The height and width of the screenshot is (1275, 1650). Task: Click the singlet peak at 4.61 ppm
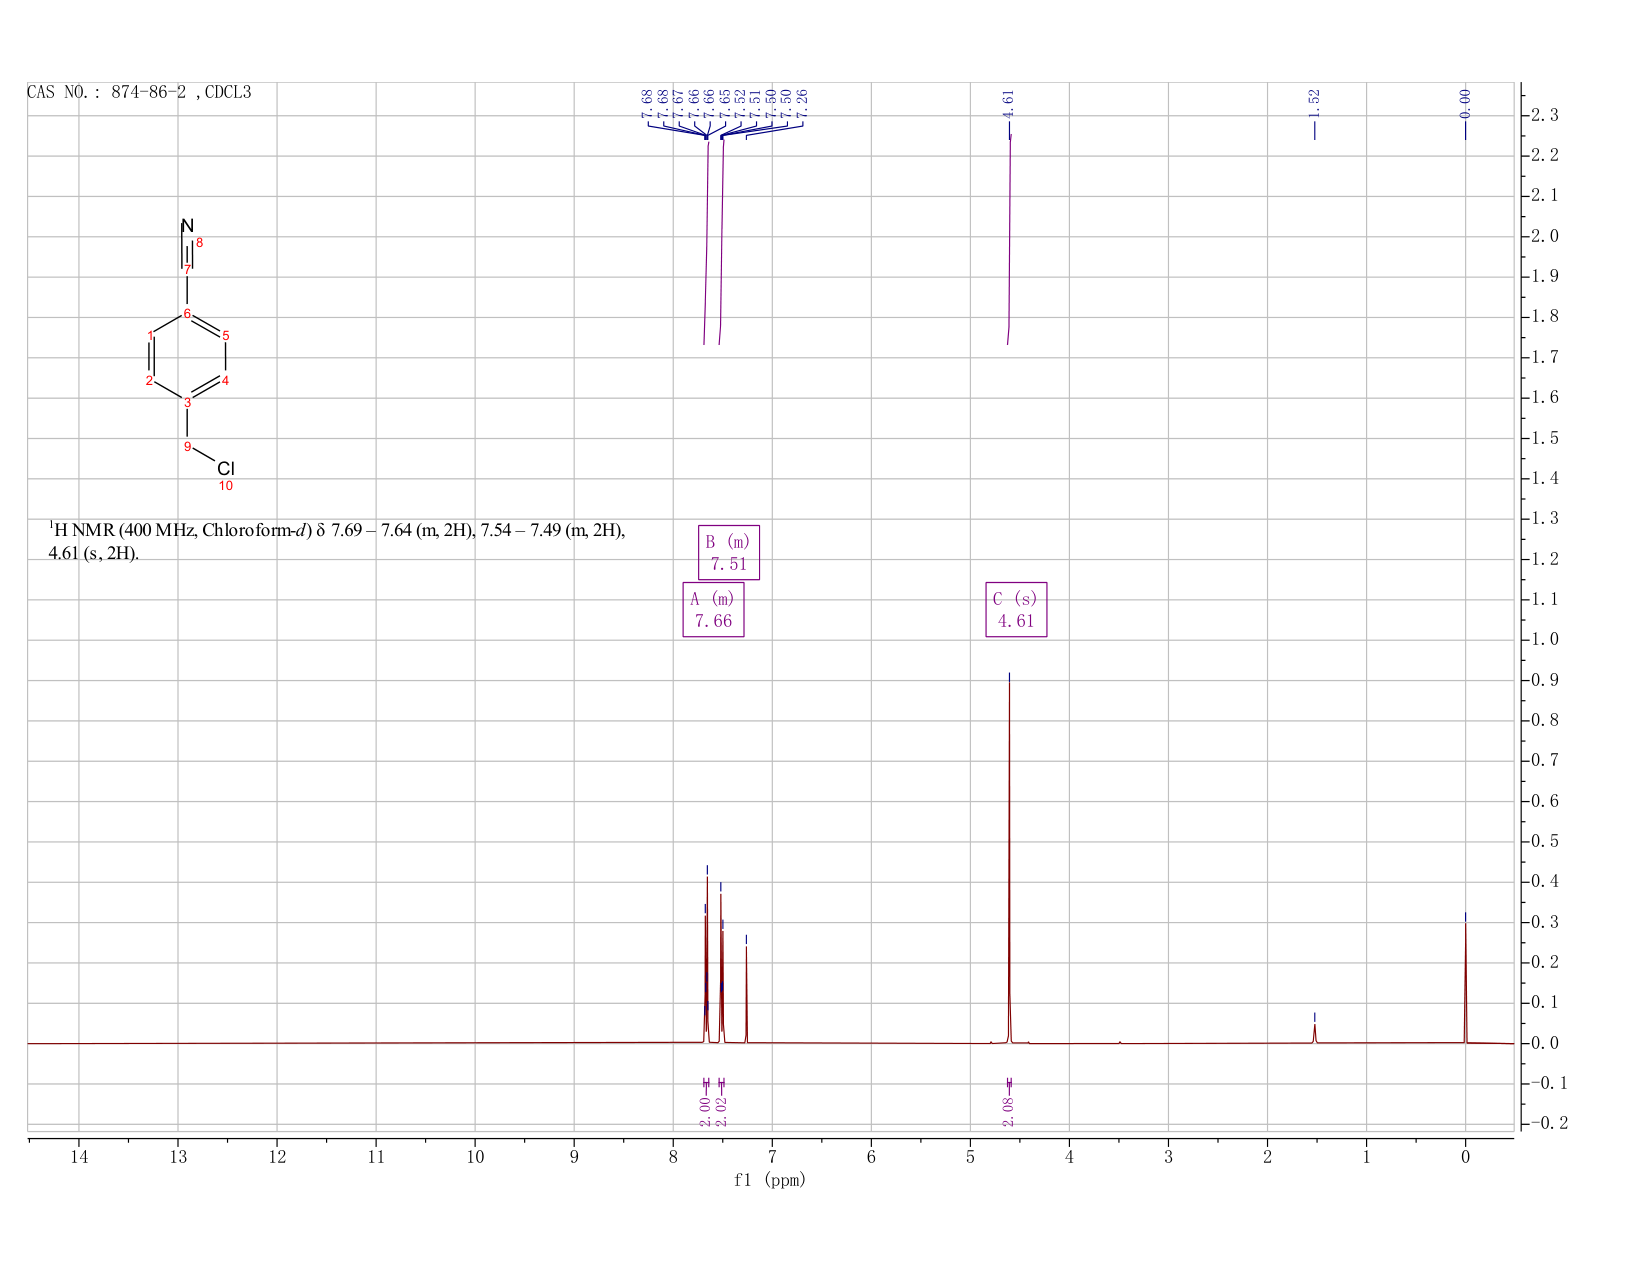click(x=1009, y=860)
